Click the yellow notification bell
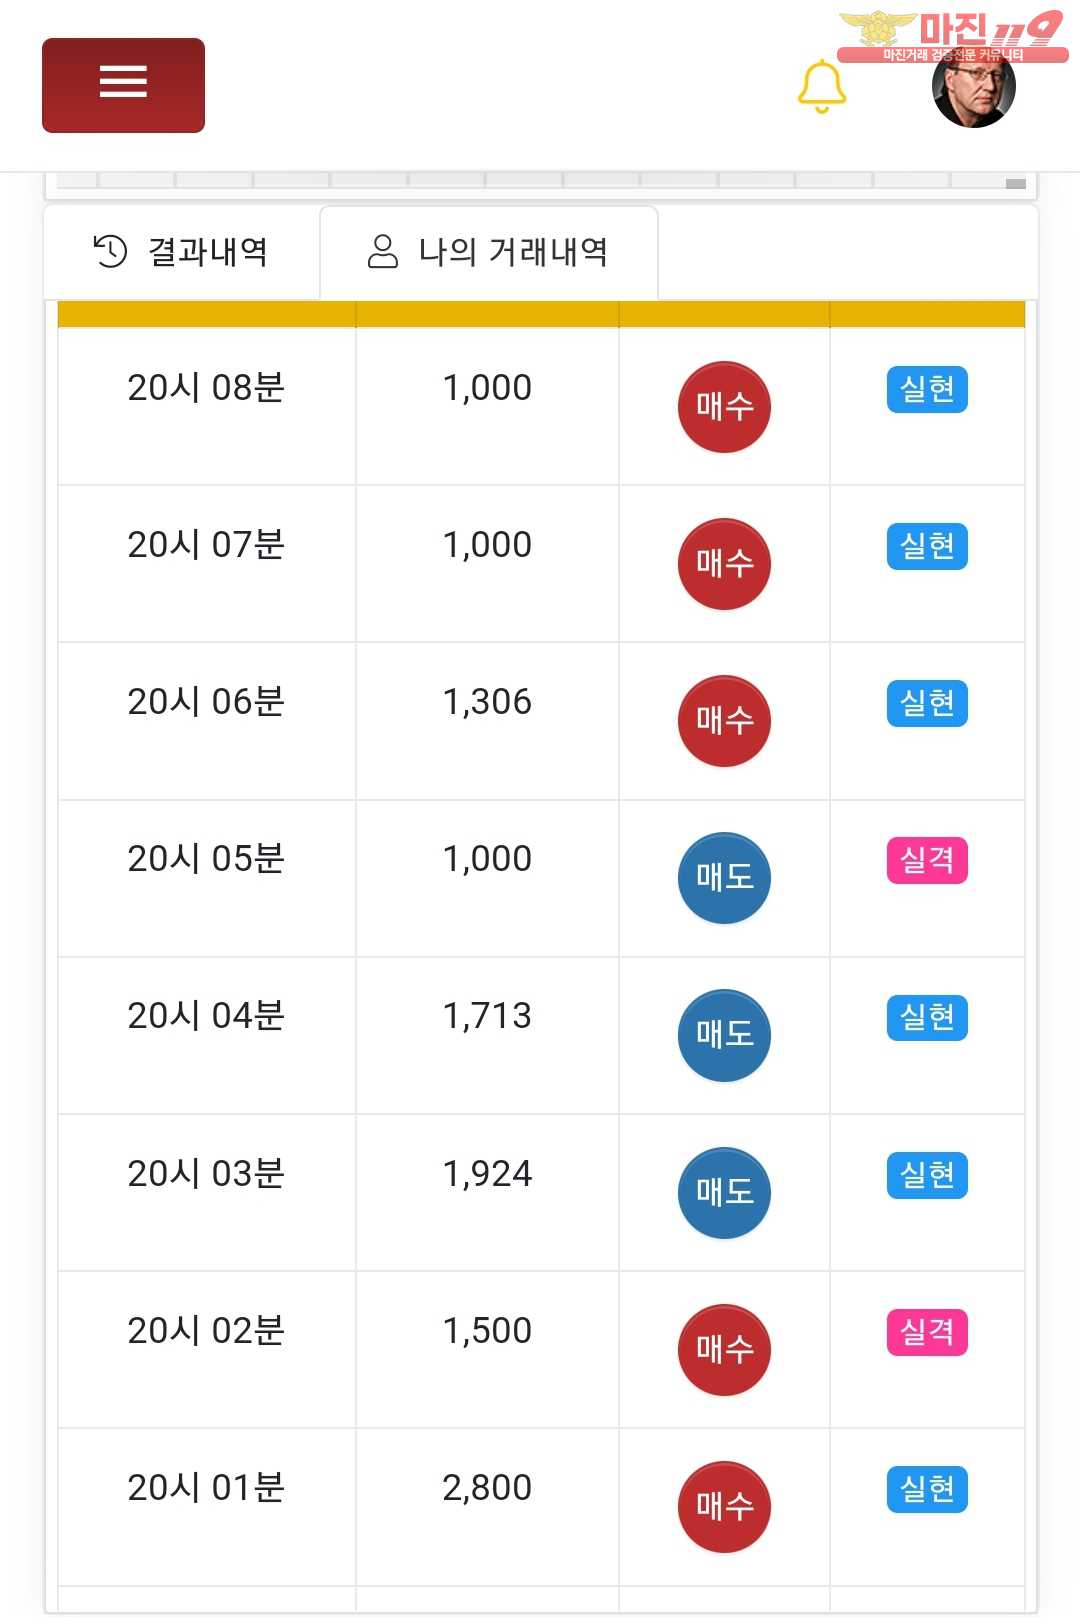Viewport: 1080px width, 1617px height. (x=821, y=86)
